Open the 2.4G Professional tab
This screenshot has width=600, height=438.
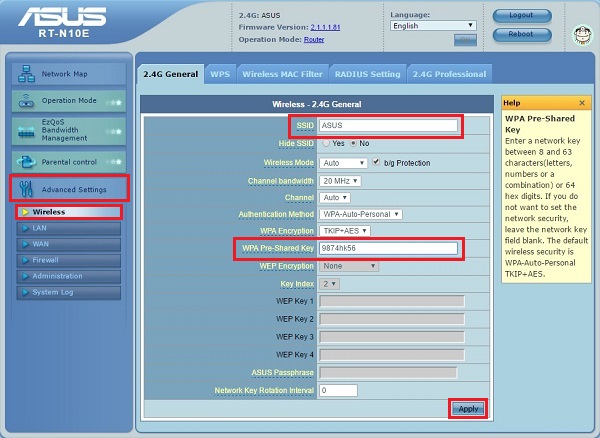coord(449,74)
